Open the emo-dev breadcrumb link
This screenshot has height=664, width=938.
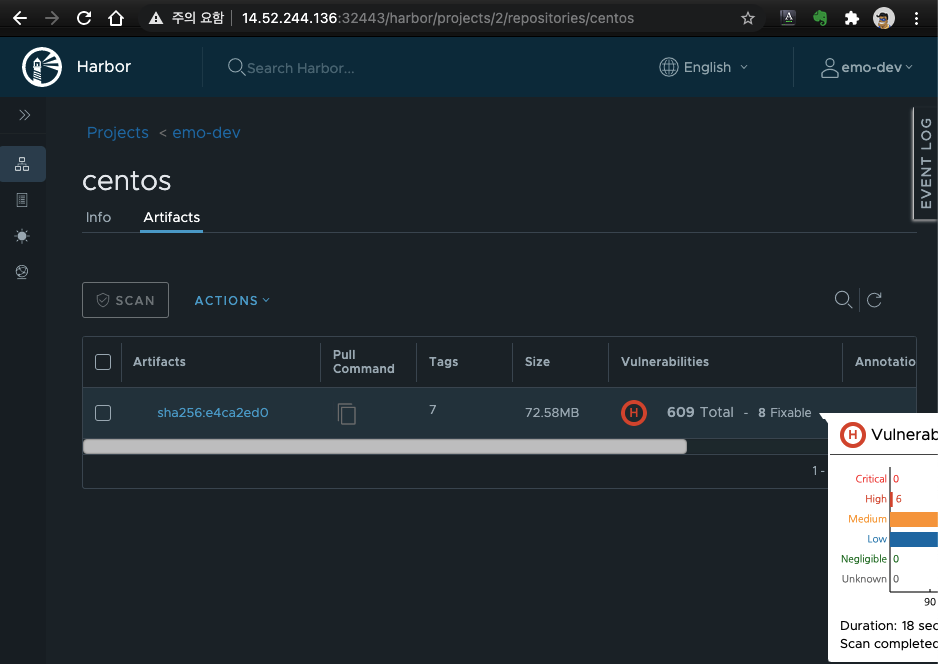click(x=206, y=132)
